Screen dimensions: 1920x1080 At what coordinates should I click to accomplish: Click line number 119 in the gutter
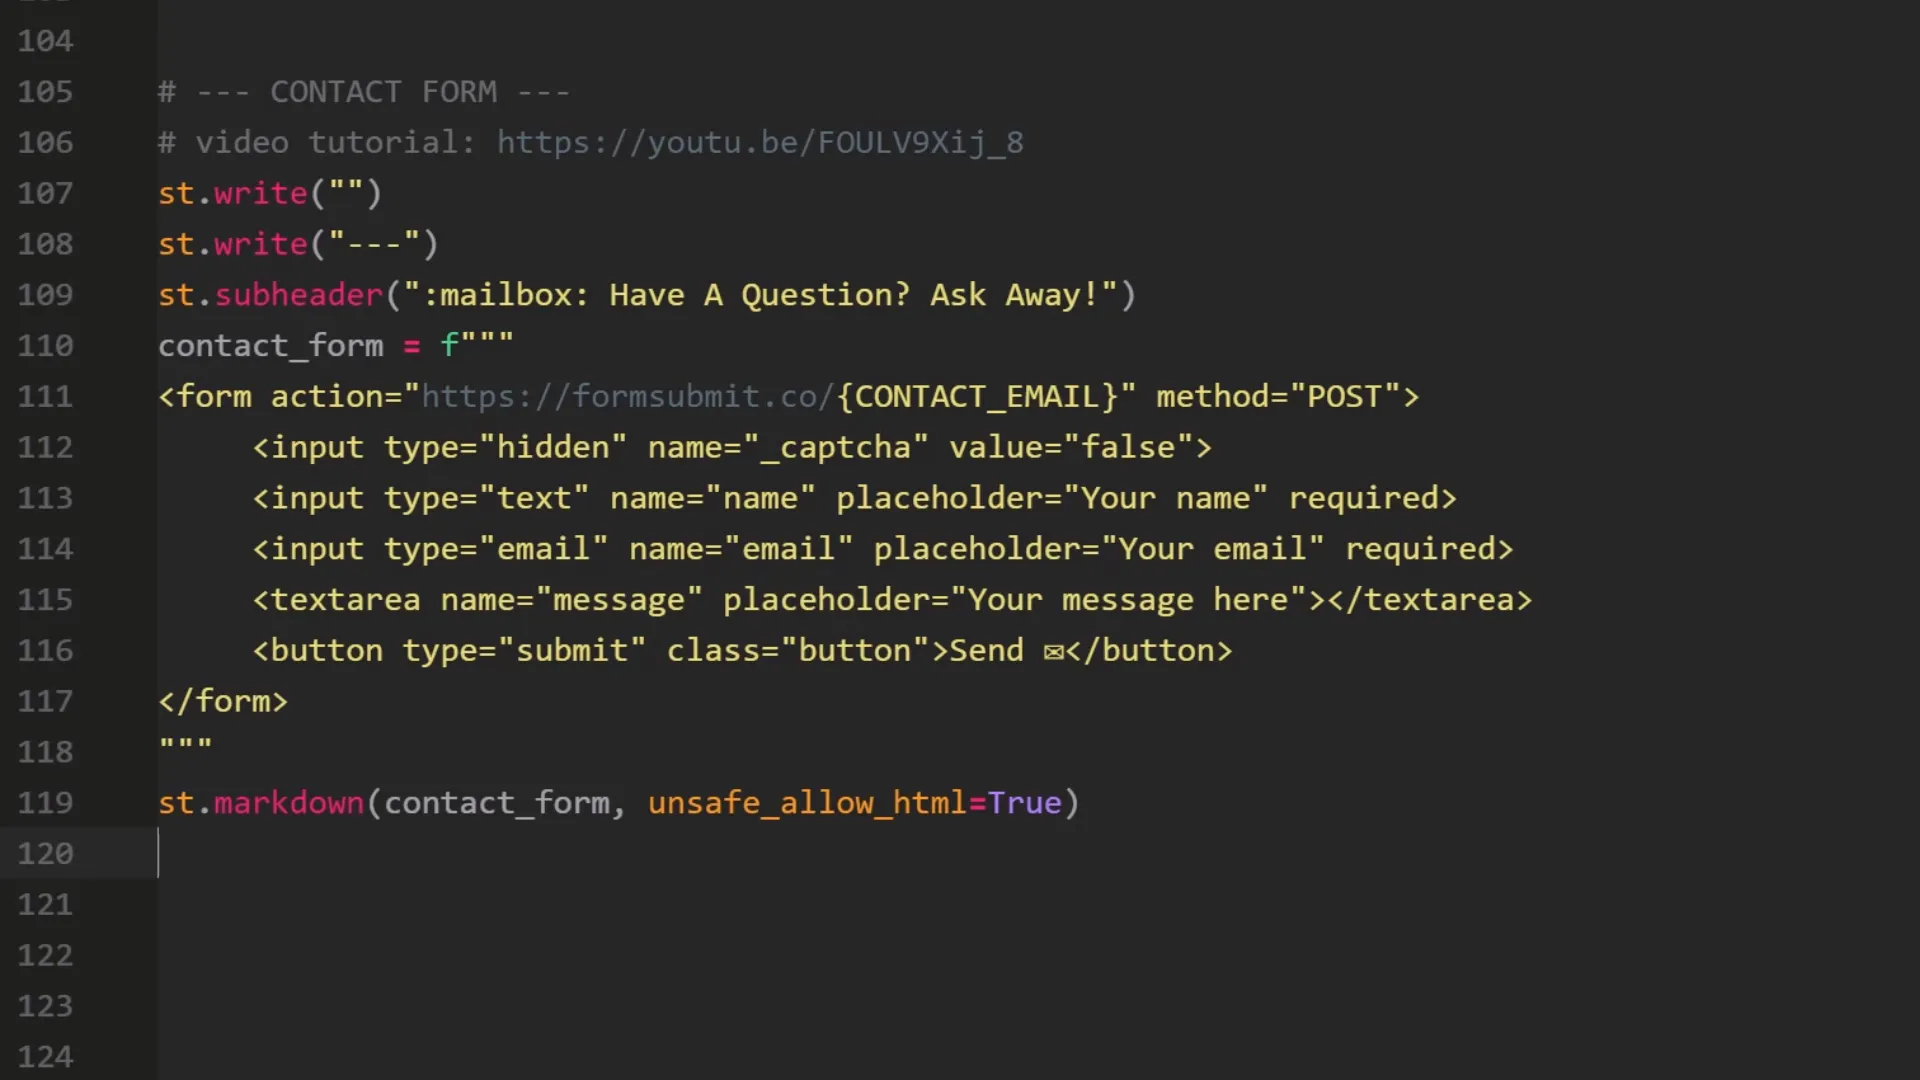pyautogui.click(x=45, y=803)
